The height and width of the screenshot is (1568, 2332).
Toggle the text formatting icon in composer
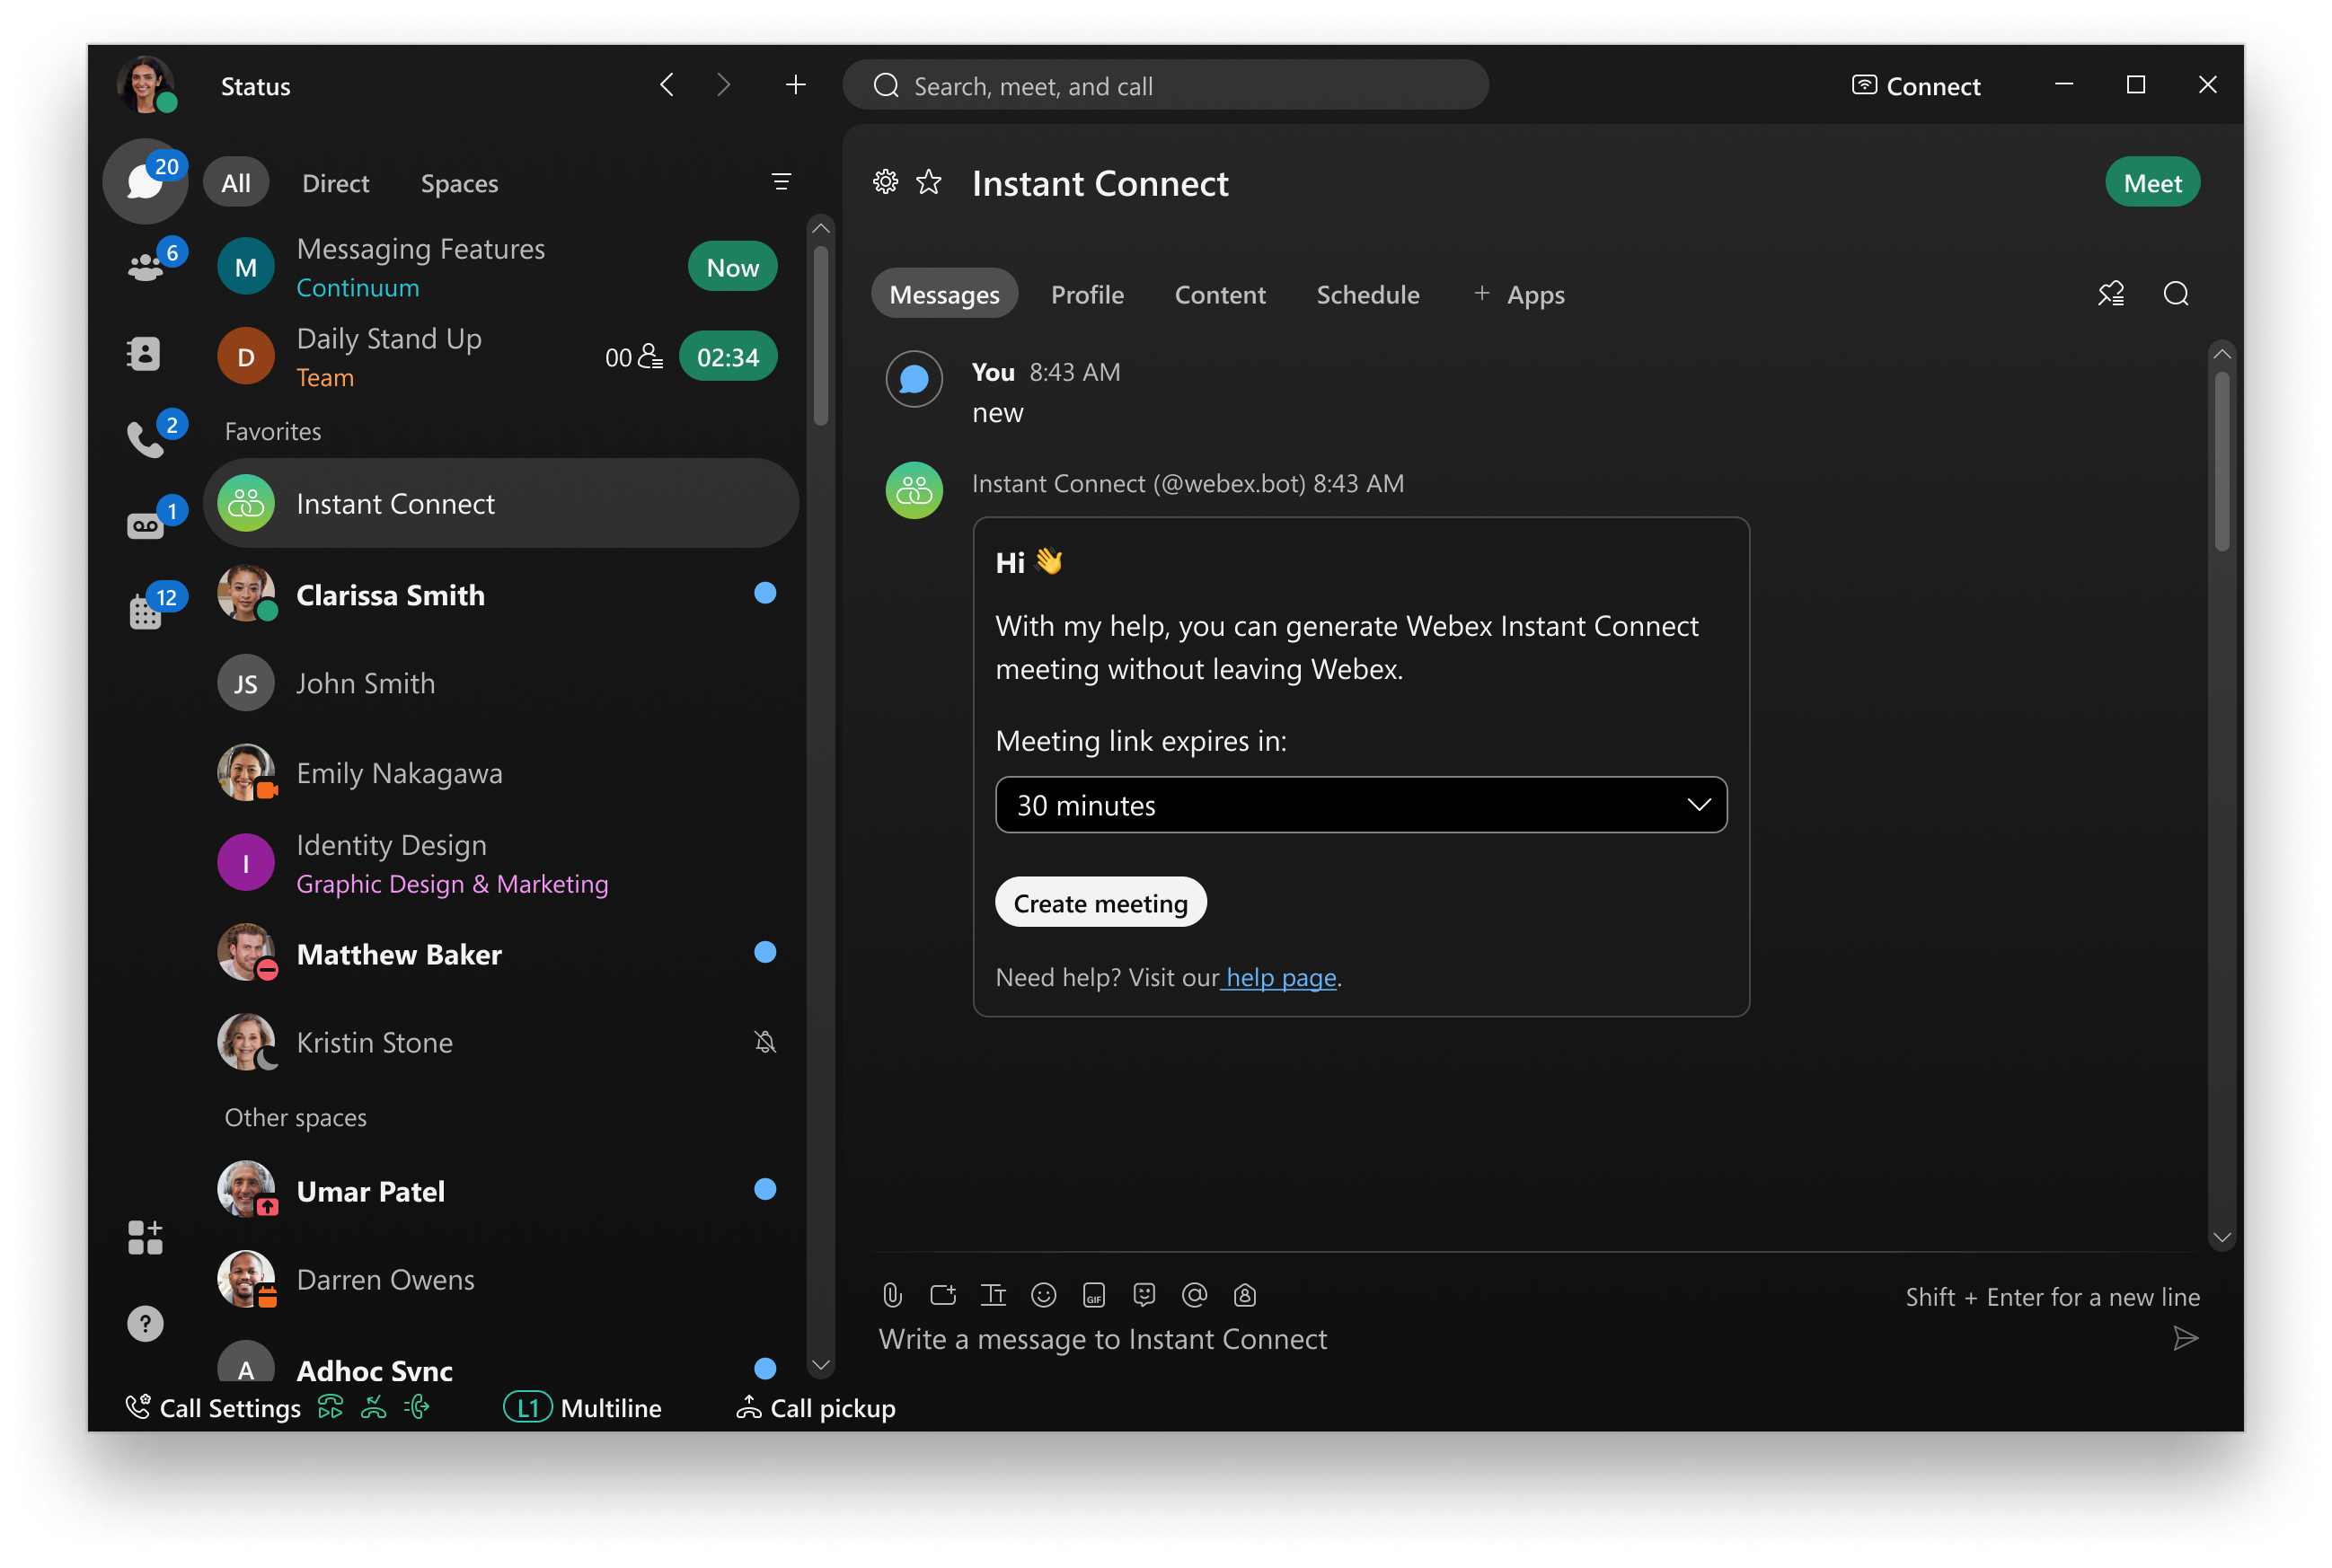993,1295
